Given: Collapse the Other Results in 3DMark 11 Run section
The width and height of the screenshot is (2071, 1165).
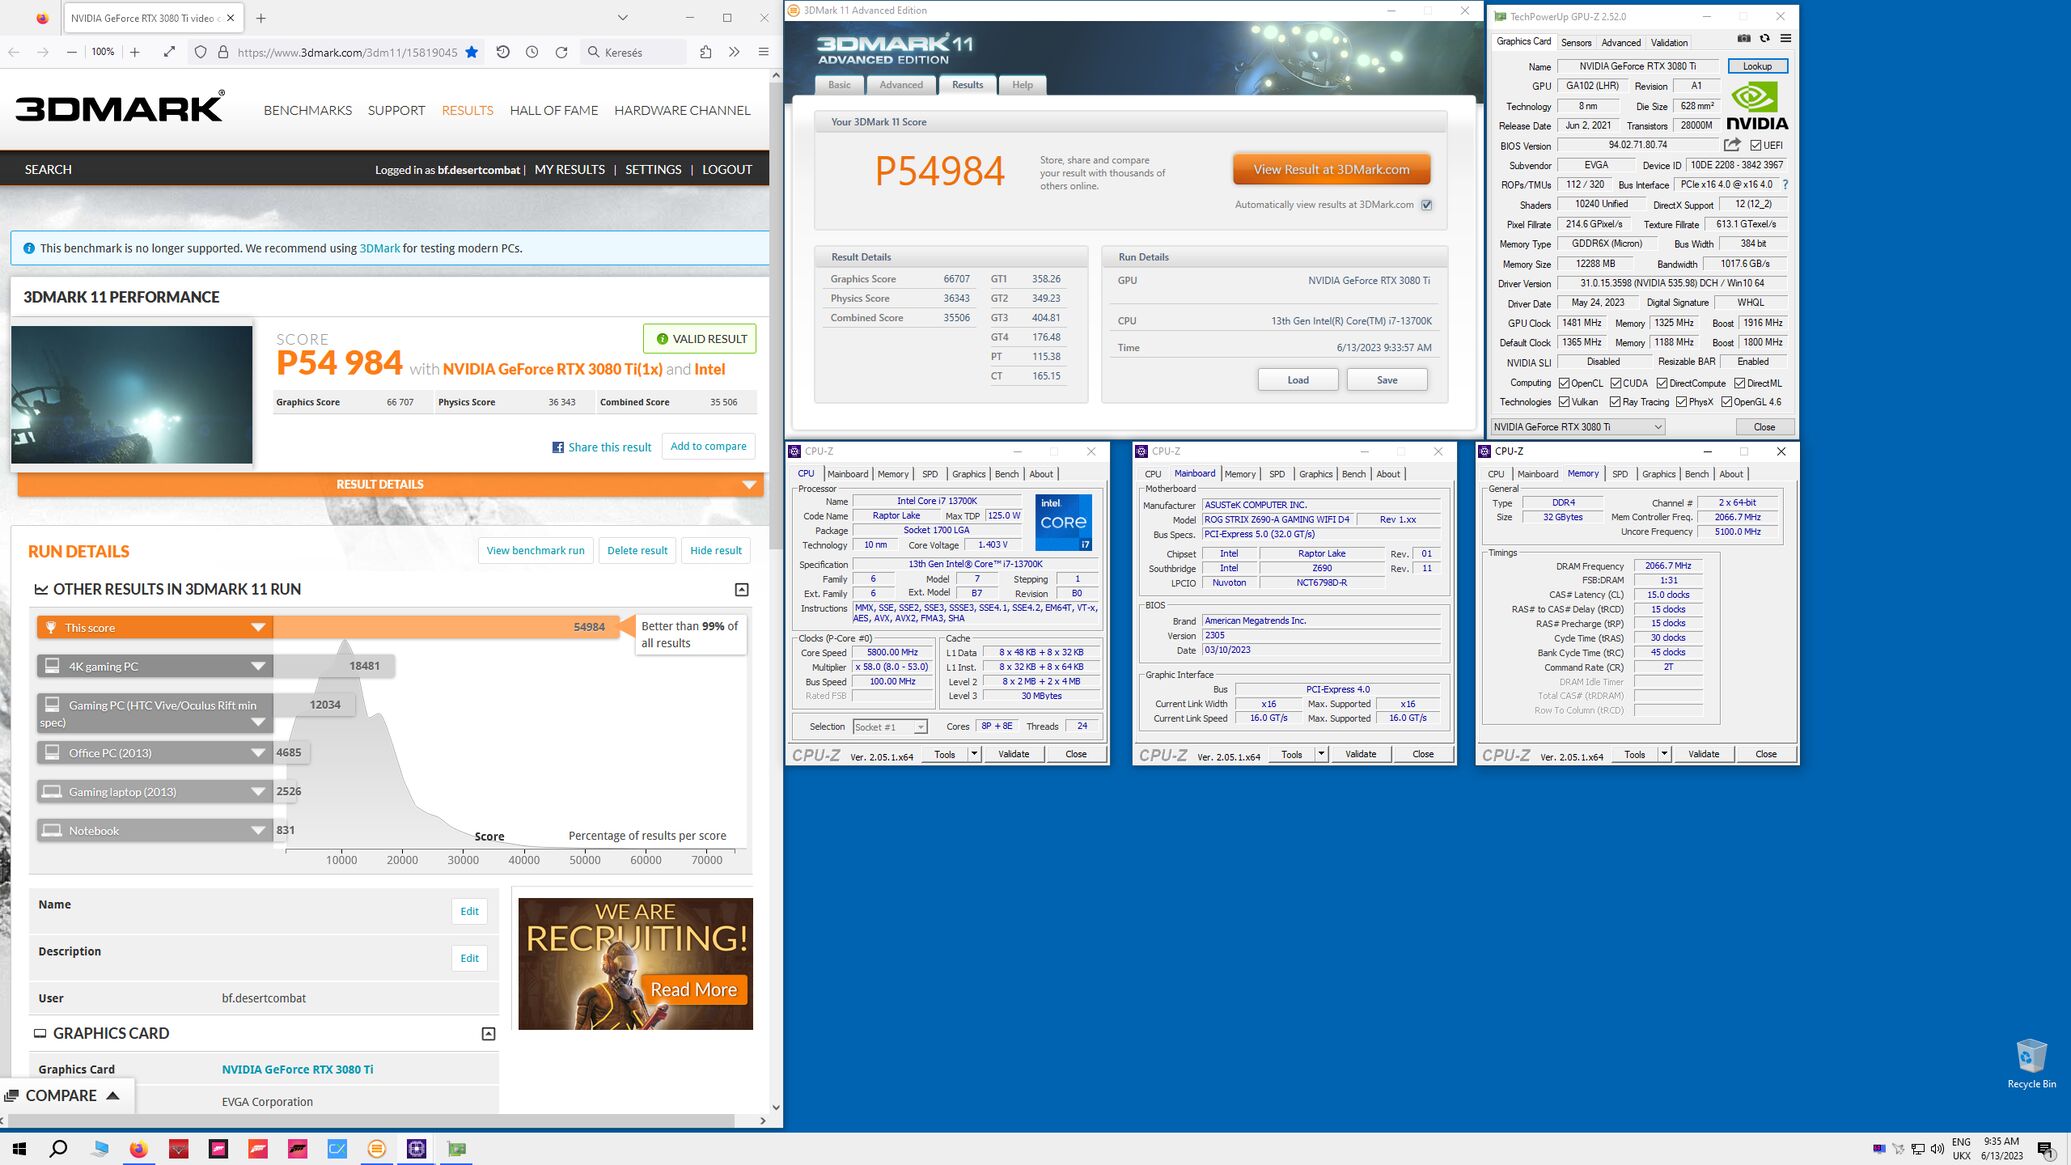Looking at the screenshot, I should (x=742, y=590).
